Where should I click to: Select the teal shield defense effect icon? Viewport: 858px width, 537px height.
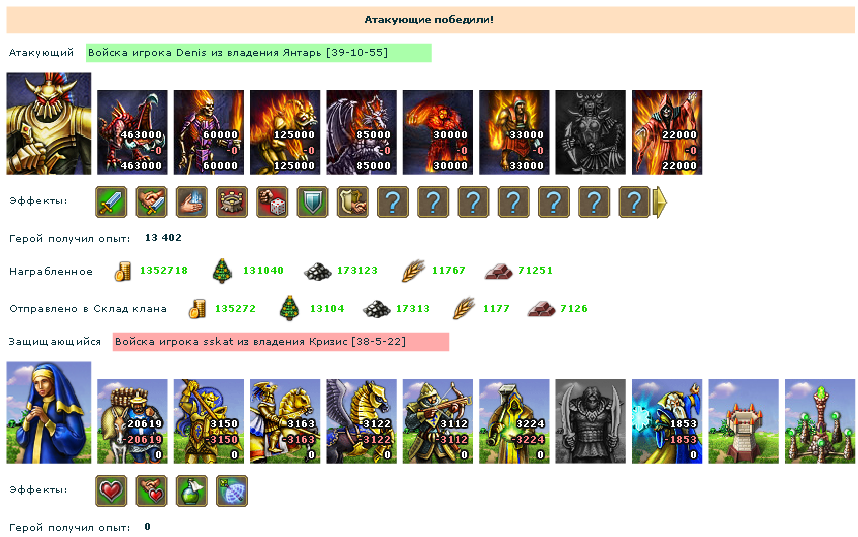[x=312, y=202]
